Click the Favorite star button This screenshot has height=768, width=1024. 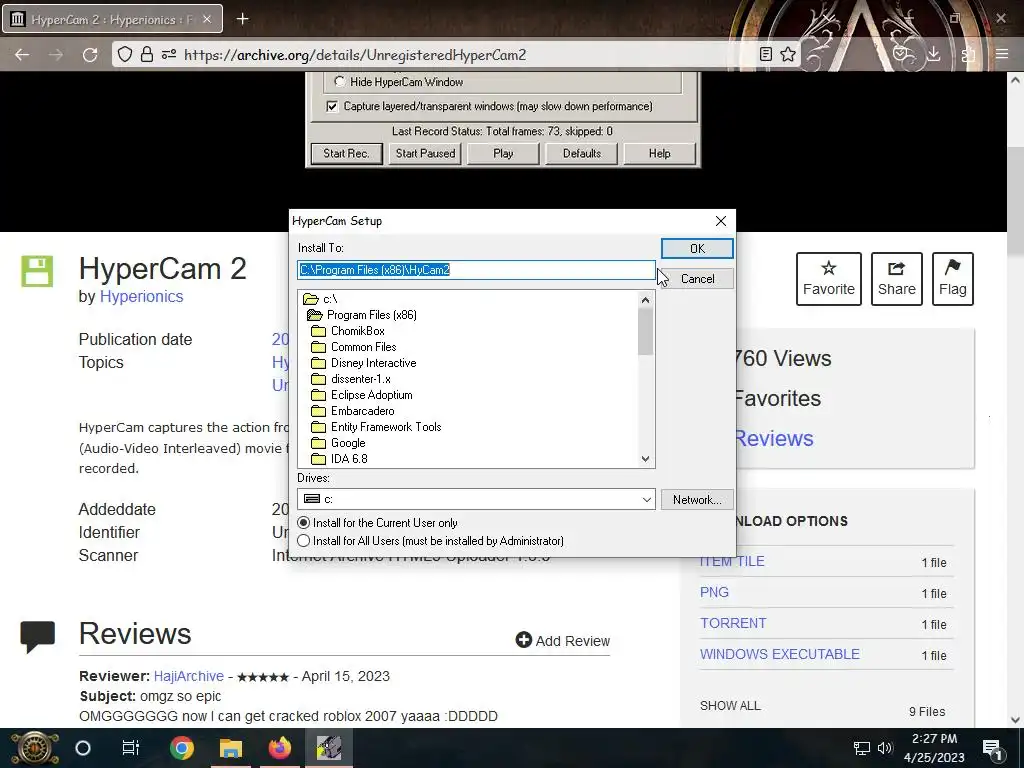829,279
